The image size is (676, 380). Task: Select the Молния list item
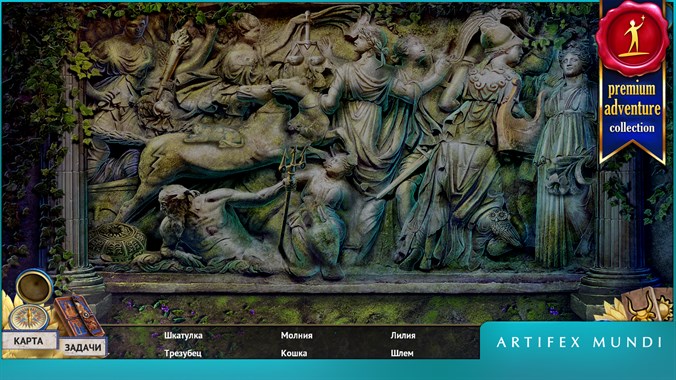pyautogui.click(x=297, y=335)
